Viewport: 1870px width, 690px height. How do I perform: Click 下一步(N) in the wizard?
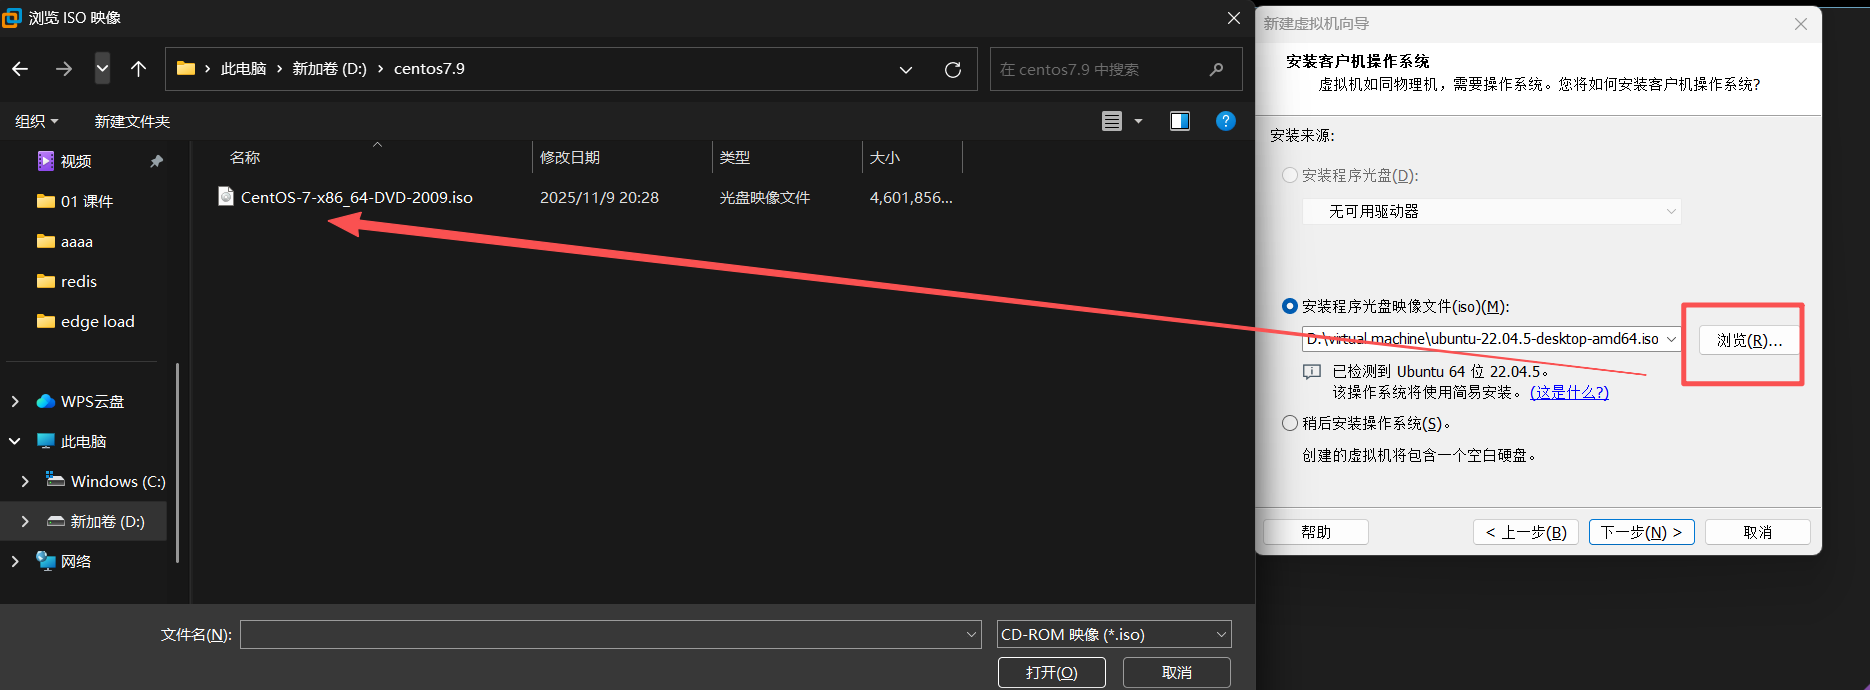pyautogui.click(x=1642, y=532)
